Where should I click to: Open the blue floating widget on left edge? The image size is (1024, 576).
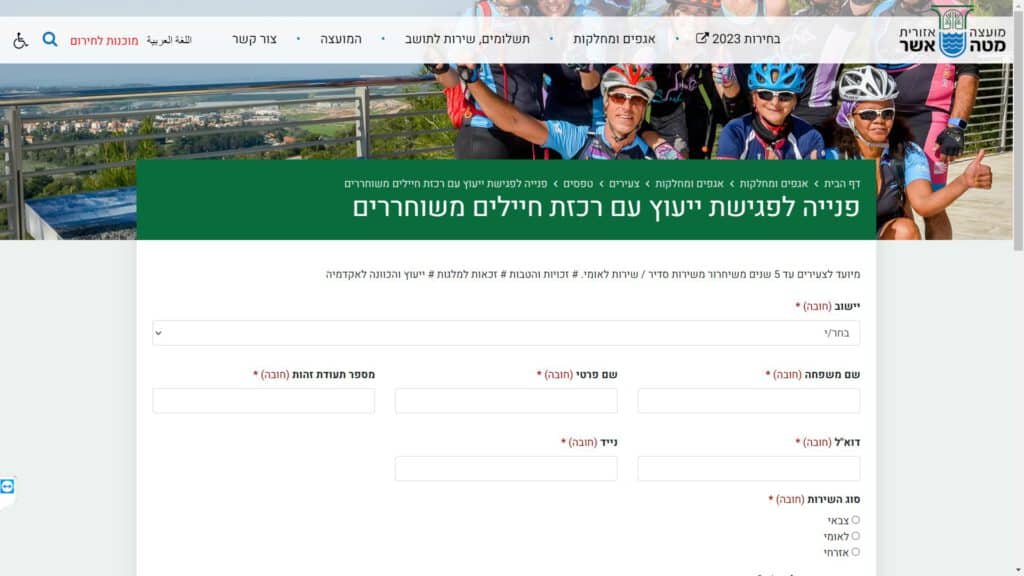coord(7,487)
